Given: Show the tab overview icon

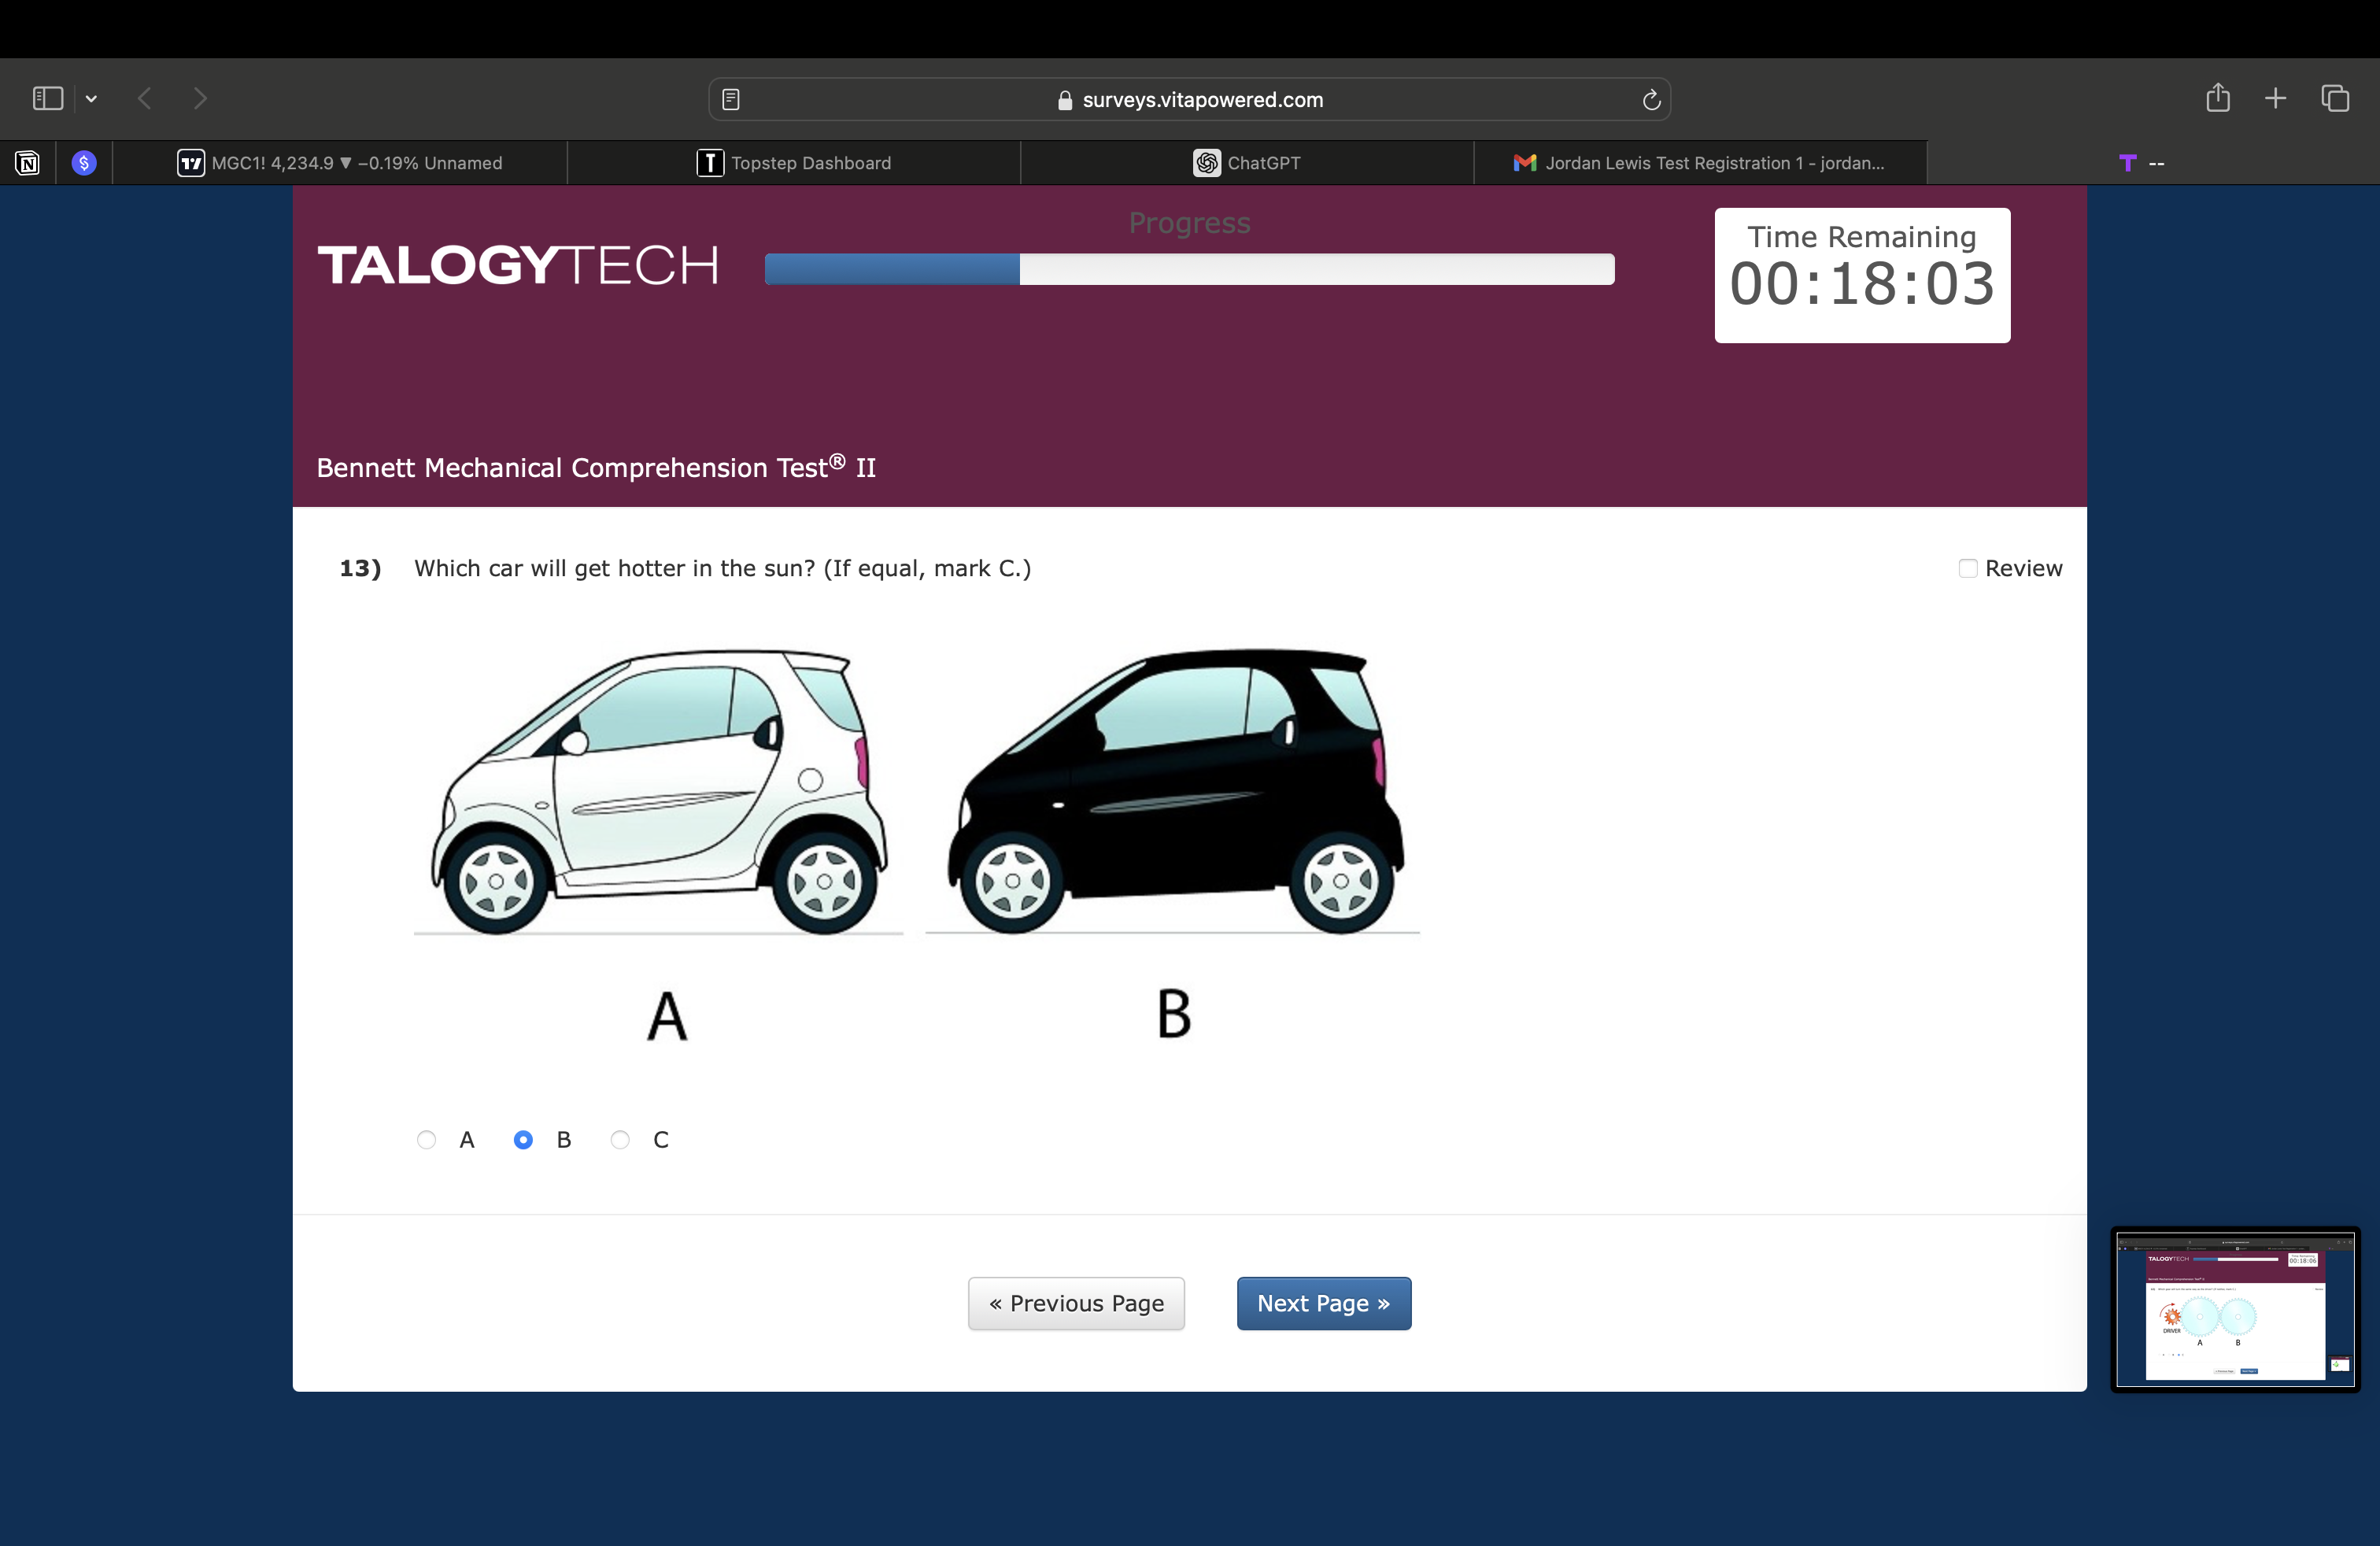Looking at the screenshot, I should [2335, 98].
